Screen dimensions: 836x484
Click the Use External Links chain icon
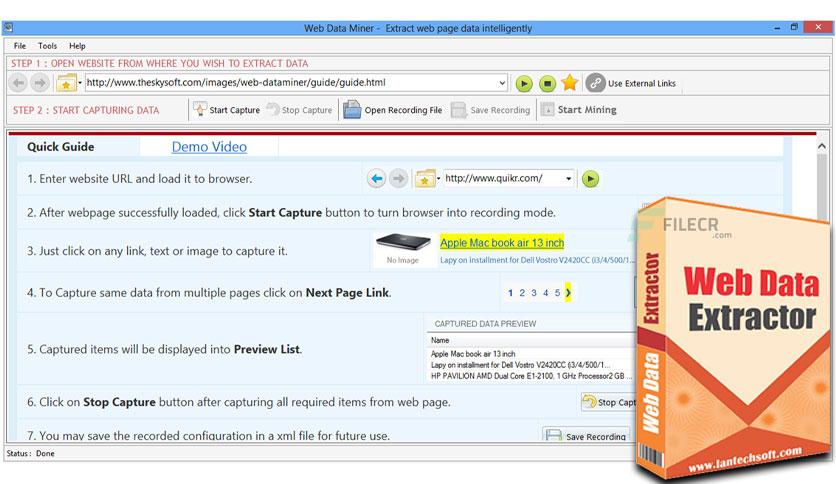click(596, 83)
